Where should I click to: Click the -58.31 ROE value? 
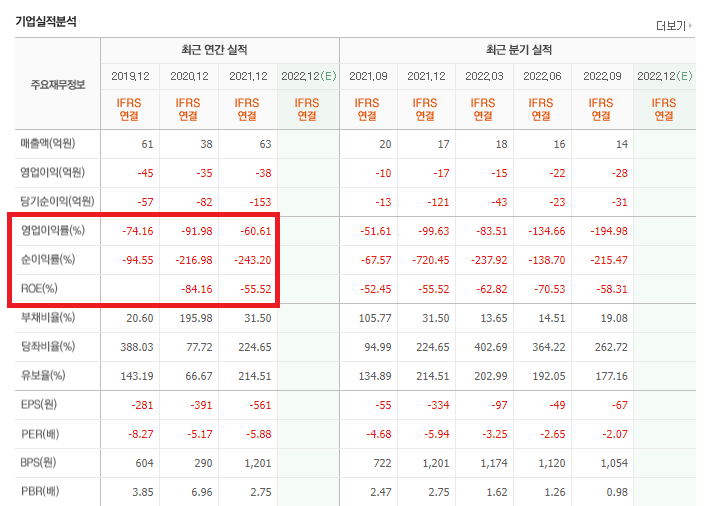pos(612,289)
